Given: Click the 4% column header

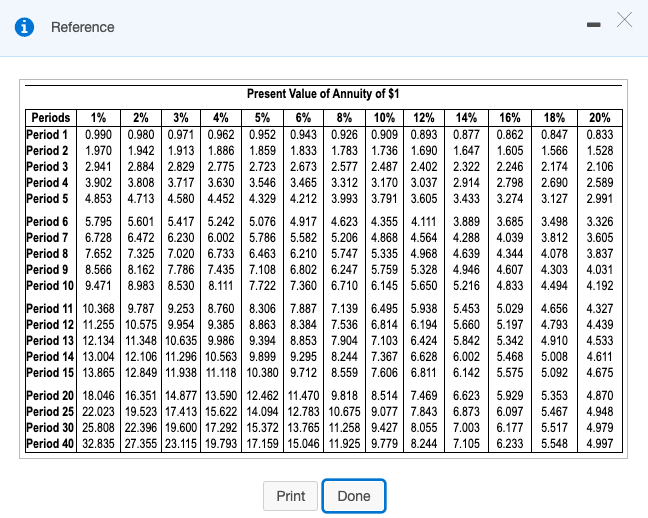Looking at the screenshot, I should point(221,118).
